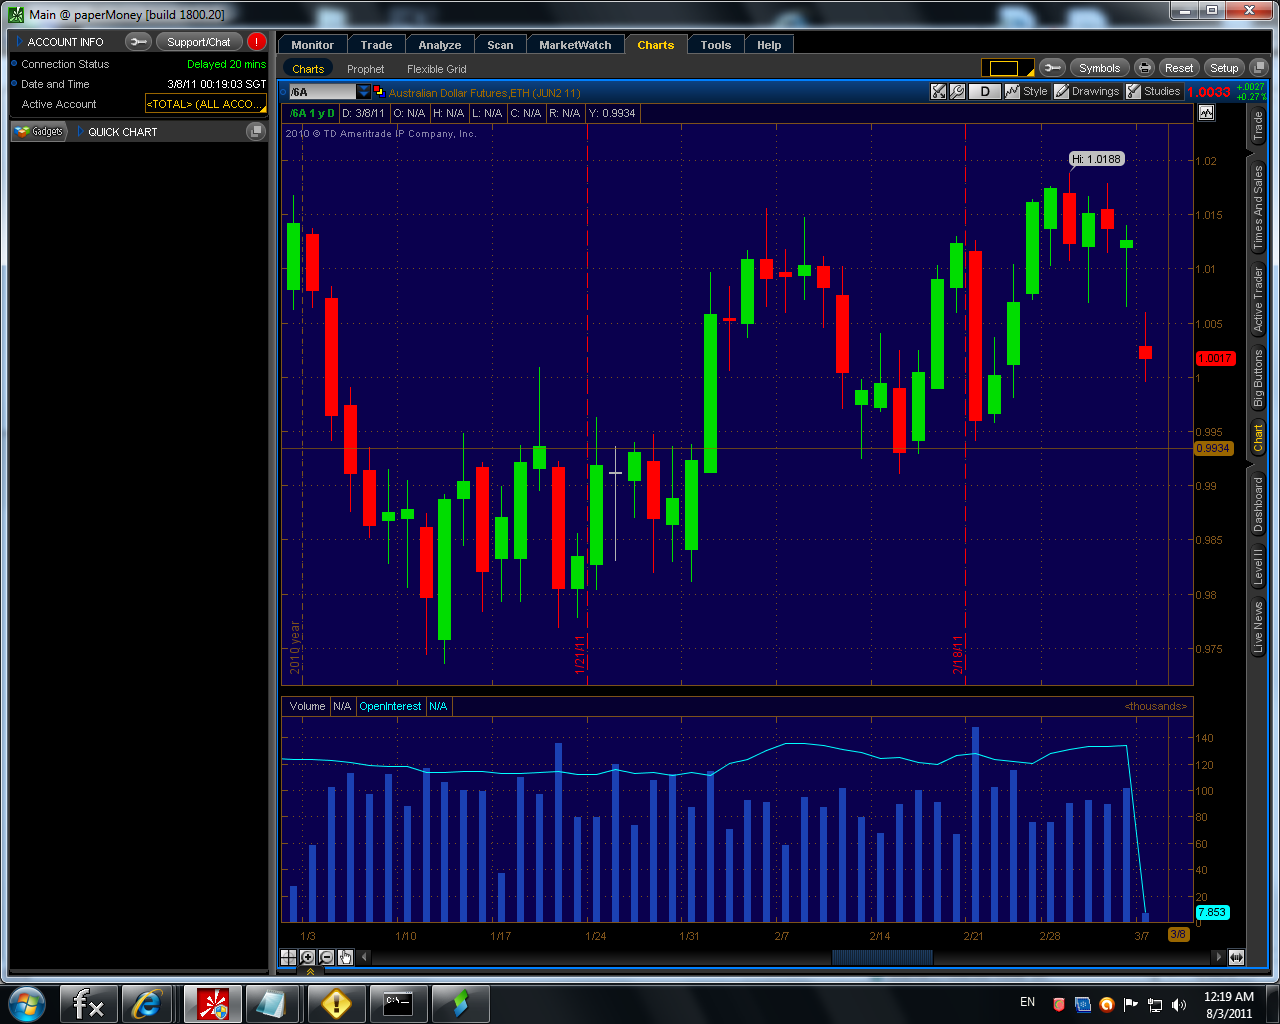Print the chart via the printer icon

pos(1144,67)
